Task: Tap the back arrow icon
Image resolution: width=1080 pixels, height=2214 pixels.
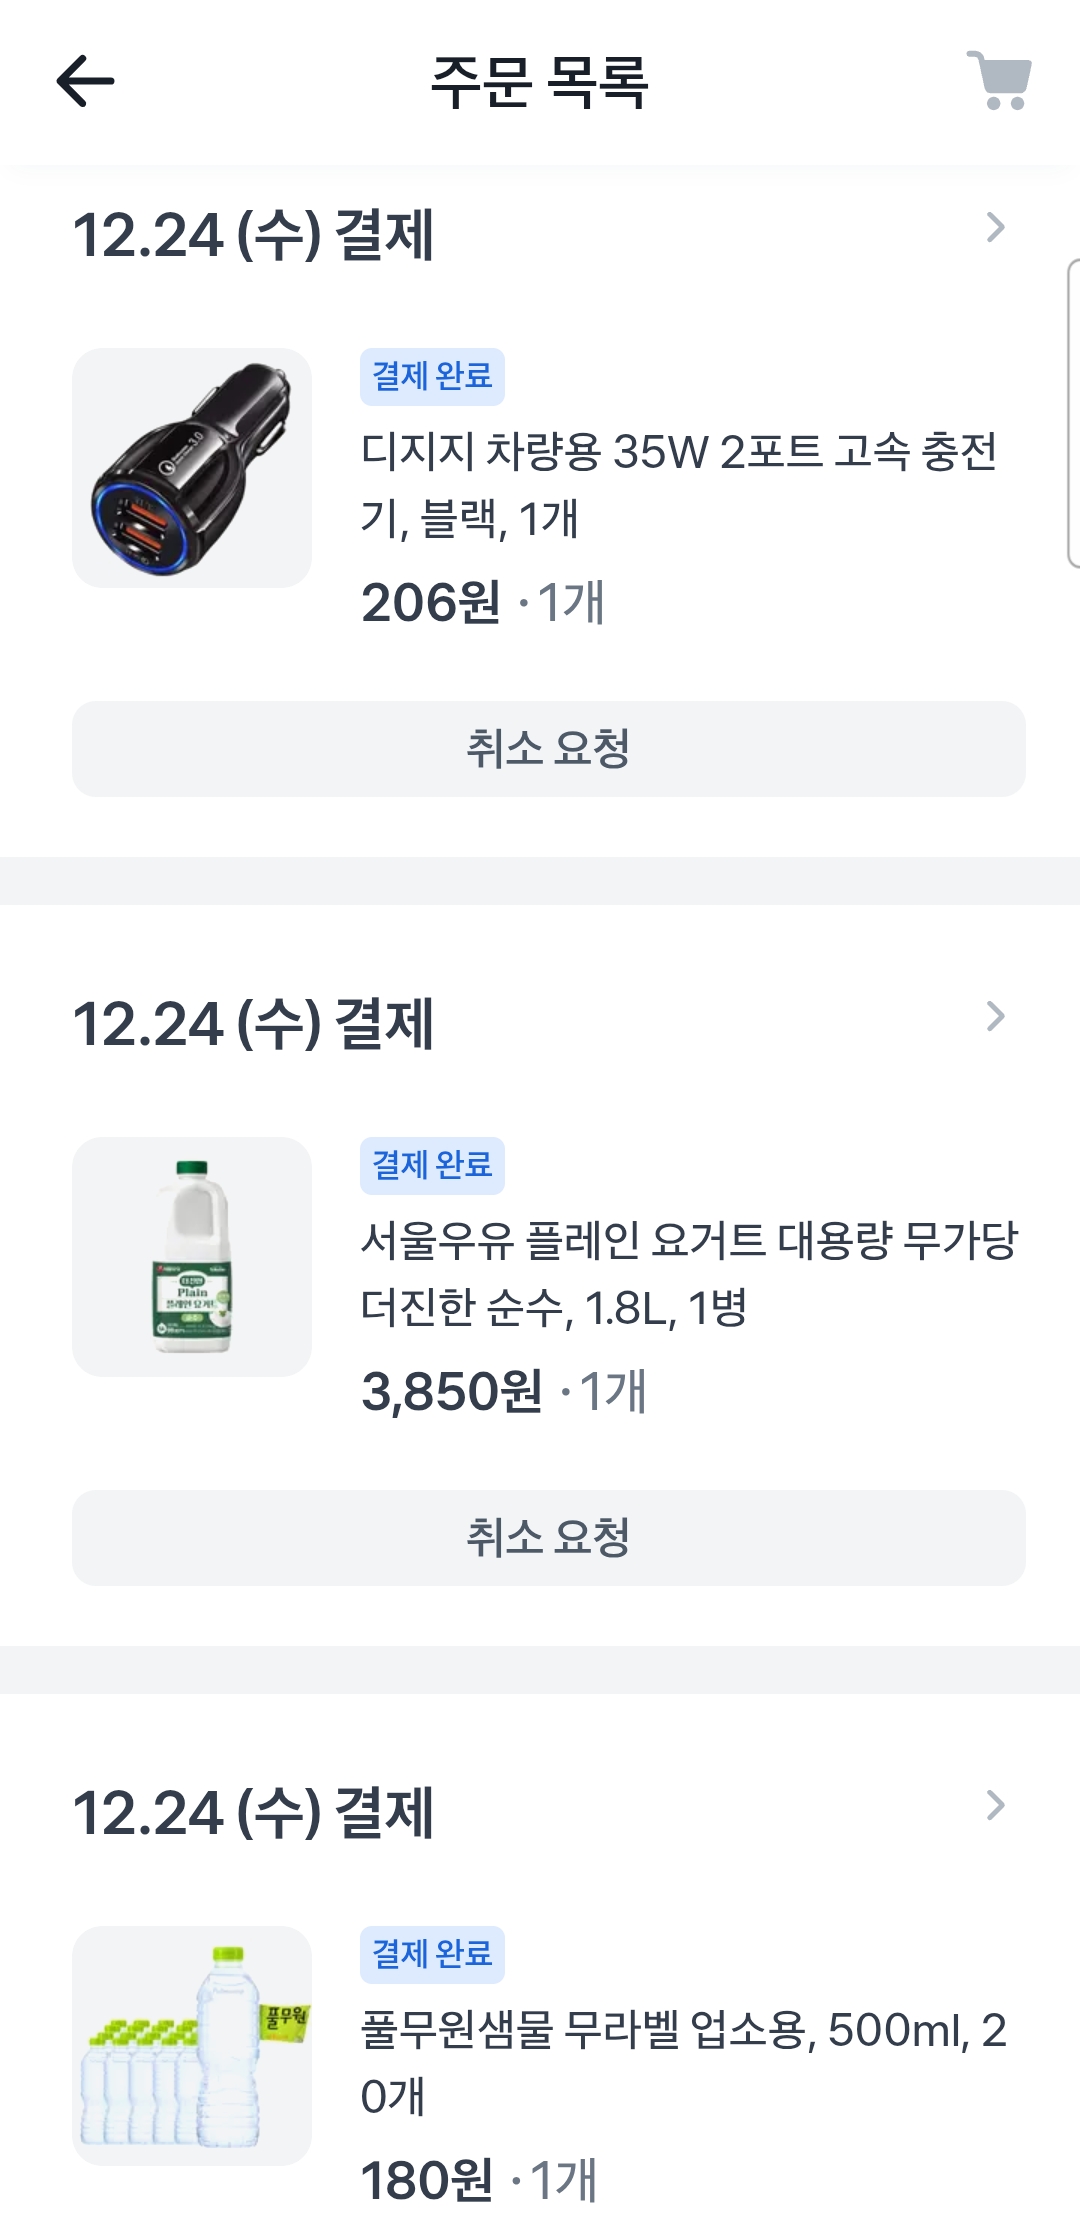Action: 86,81
